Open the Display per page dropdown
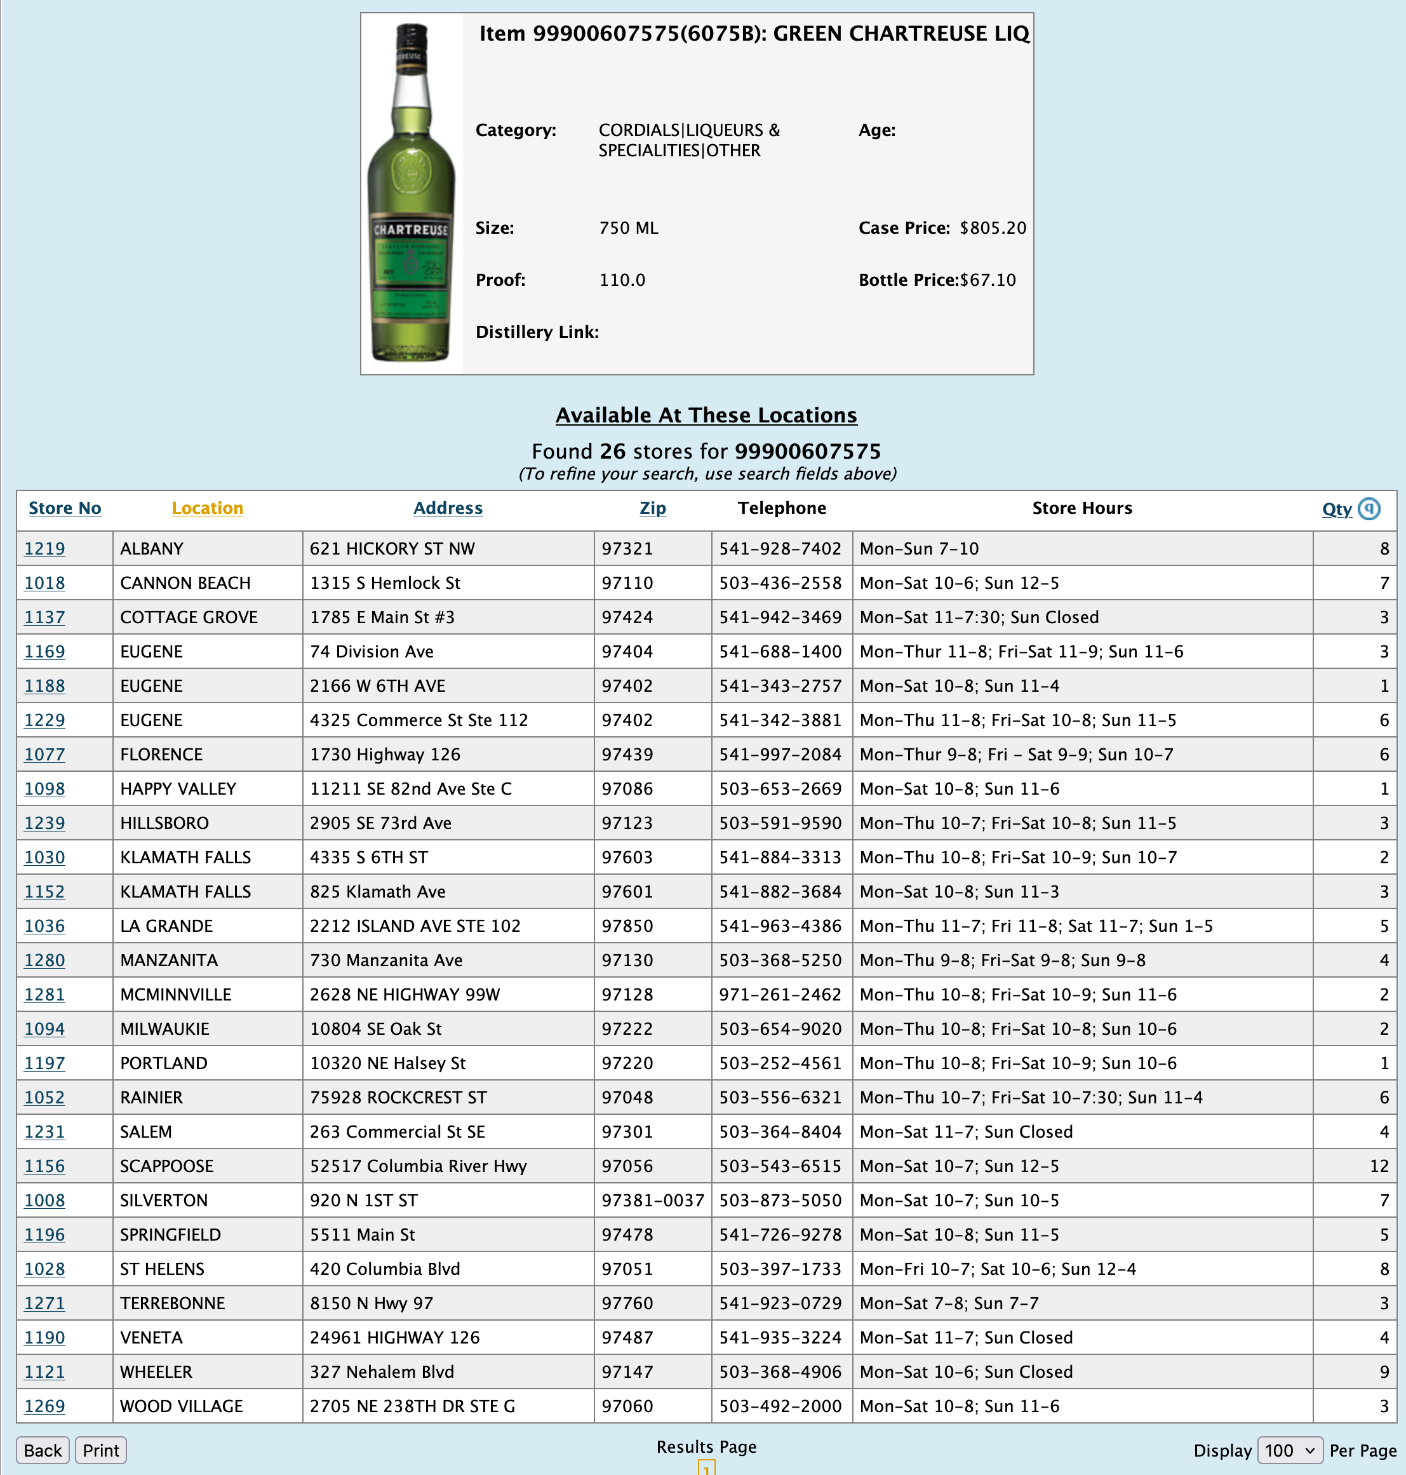Viewport: 1406px width, 1475px height. point(1290,1450)
